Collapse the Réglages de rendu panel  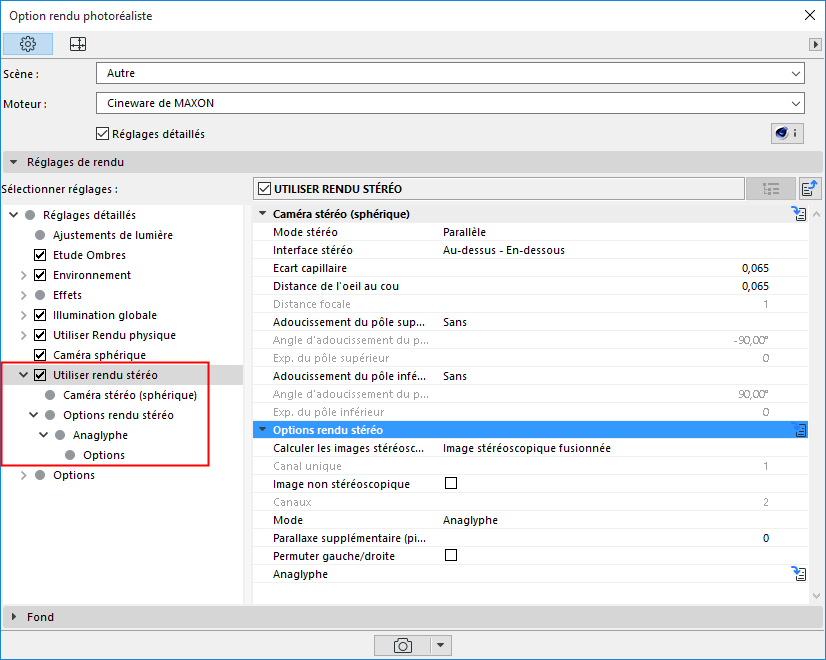pos(14,162)
